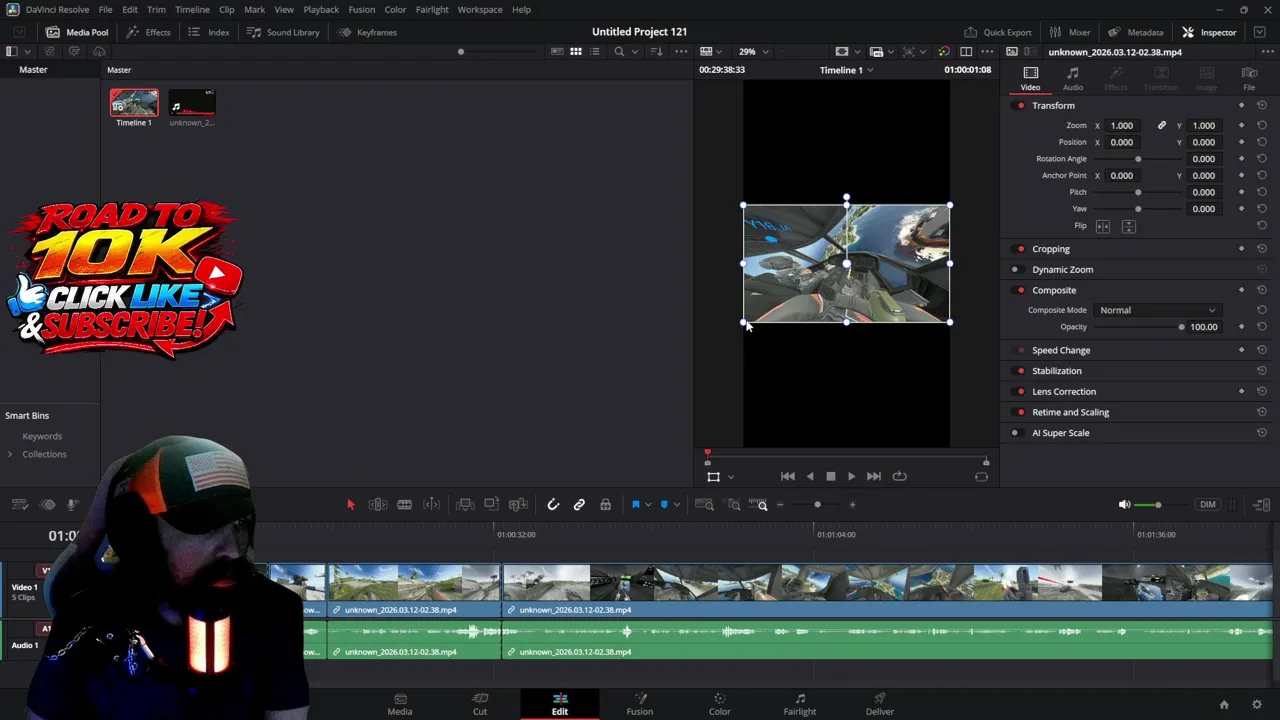
Task: Expand the Cropping section
Action: pyautogui.click(x=1051, y=249)
